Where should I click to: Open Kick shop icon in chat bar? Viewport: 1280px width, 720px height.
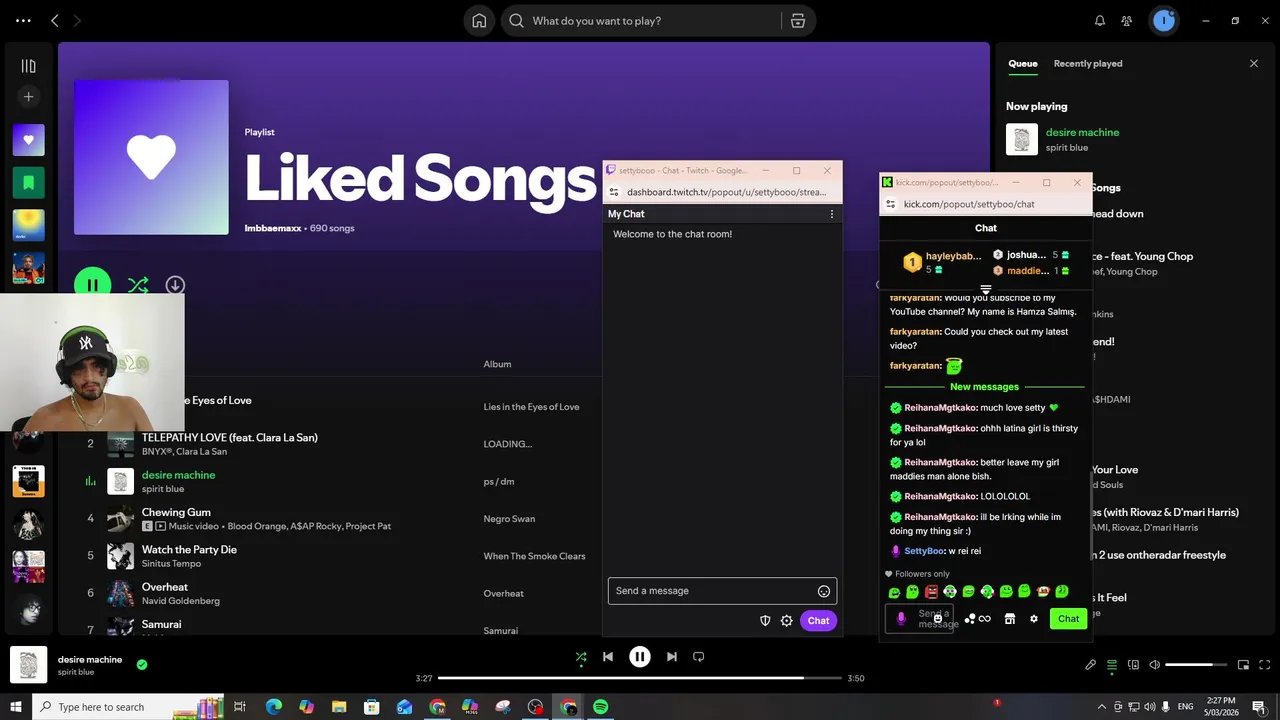pos(1010,619)
